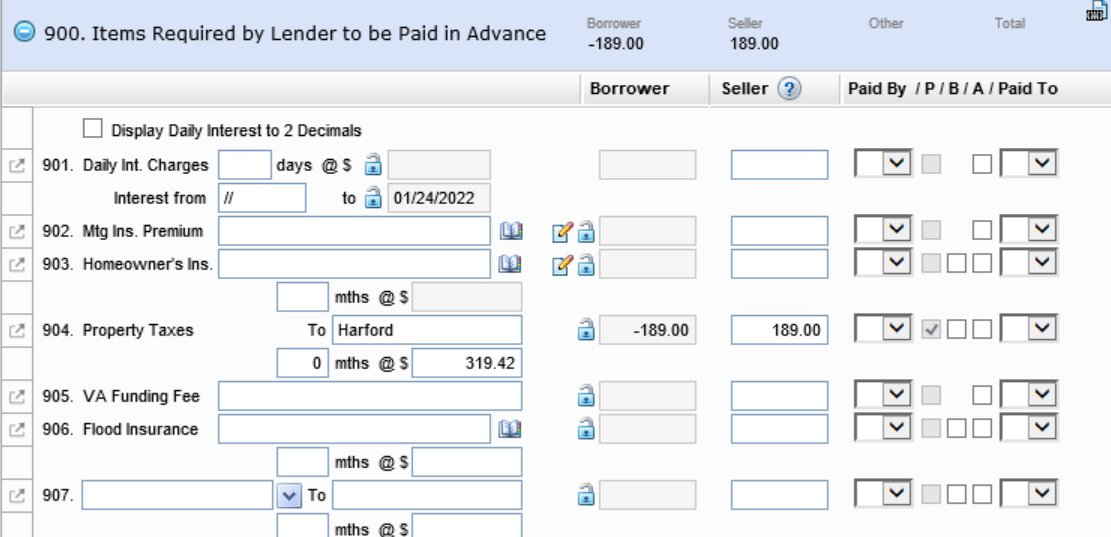Click the Seller help question mark icon

pos(789,89)
